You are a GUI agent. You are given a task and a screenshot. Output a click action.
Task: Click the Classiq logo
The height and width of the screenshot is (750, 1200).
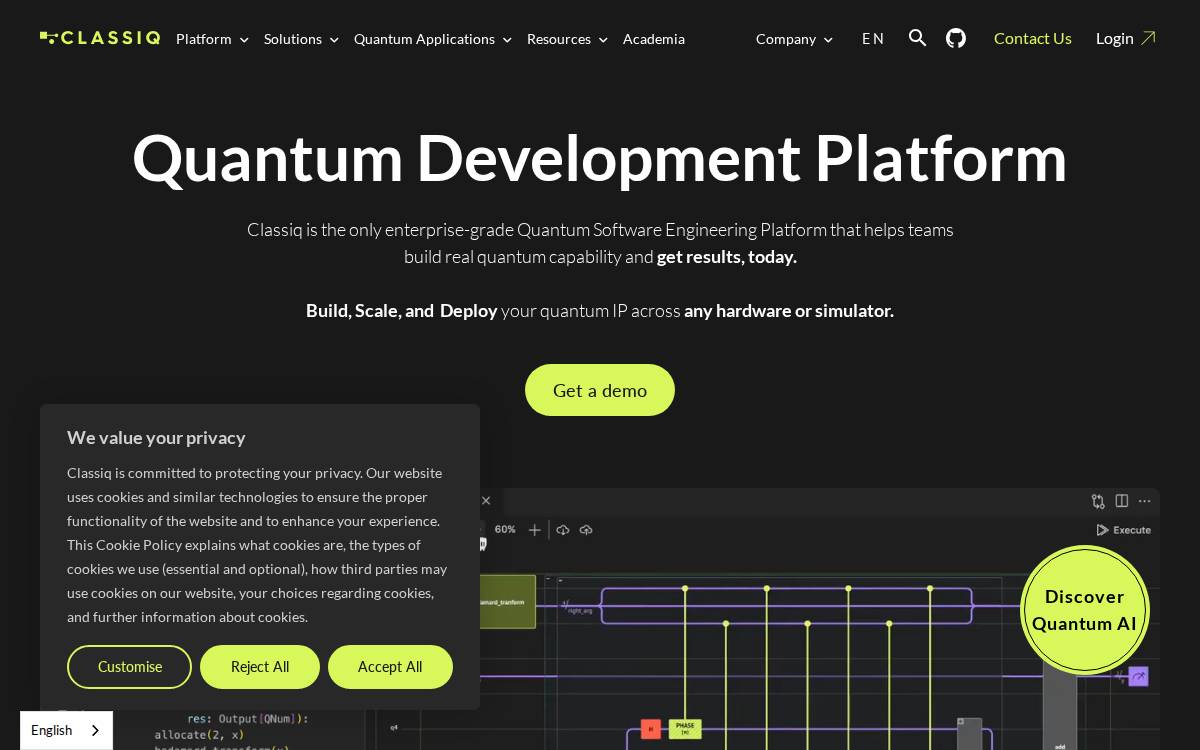pyautogui.click(x=100, y=38)
